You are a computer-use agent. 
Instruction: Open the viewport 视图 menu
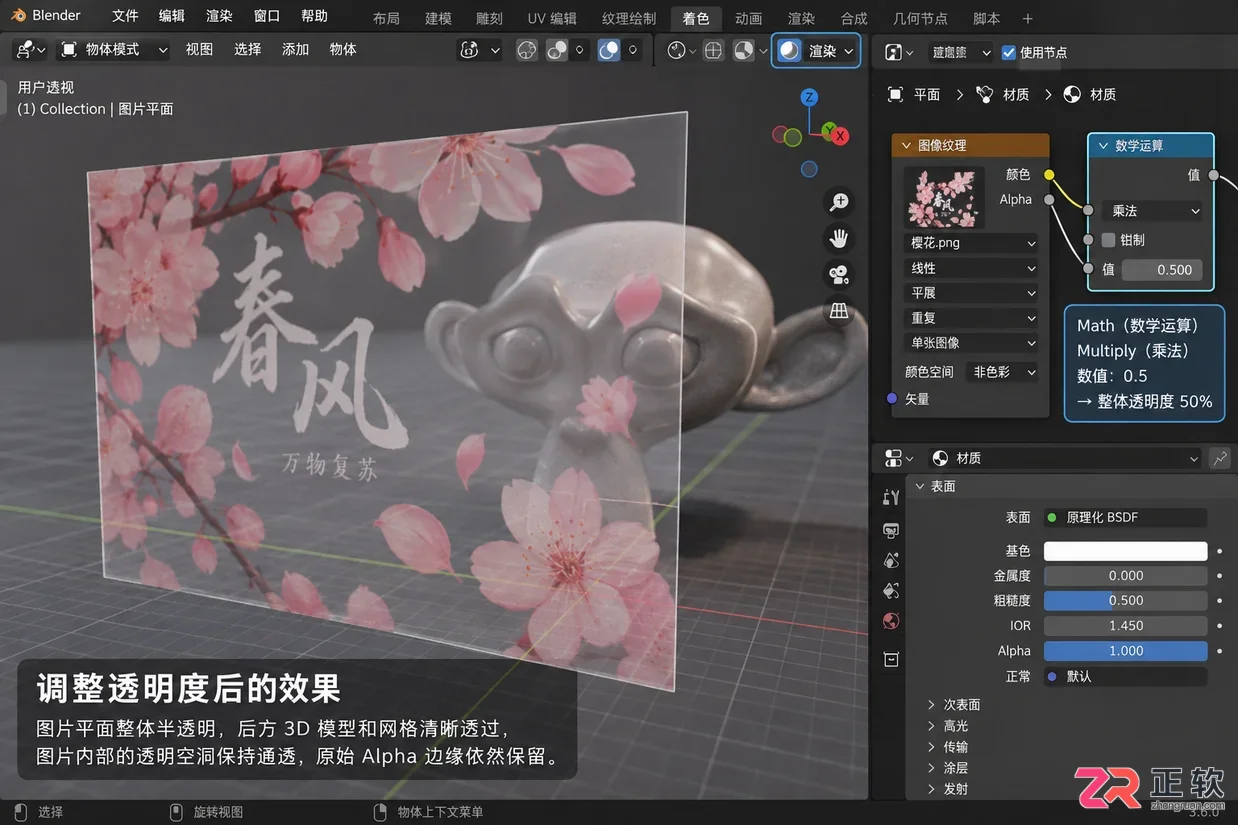point(199,49)
